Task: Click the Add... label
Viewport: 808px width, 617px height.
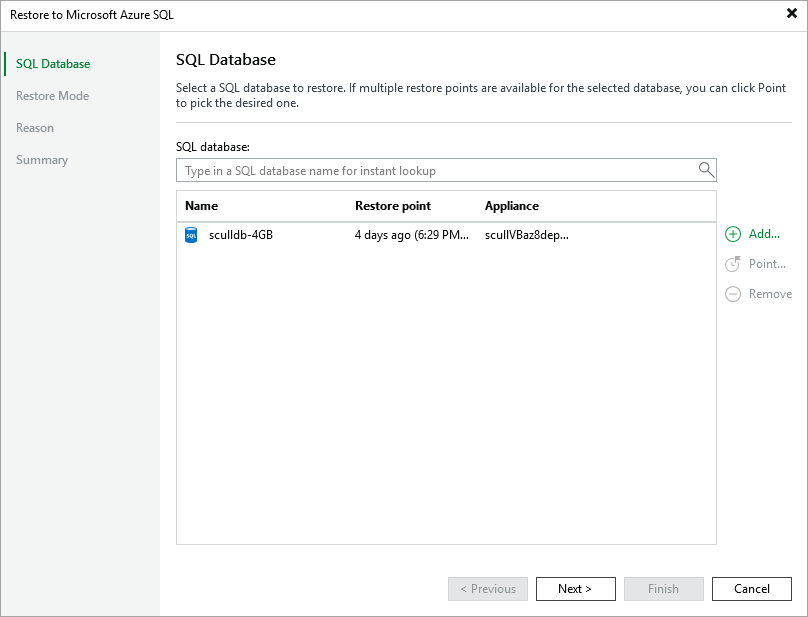Action: [764, 234]
